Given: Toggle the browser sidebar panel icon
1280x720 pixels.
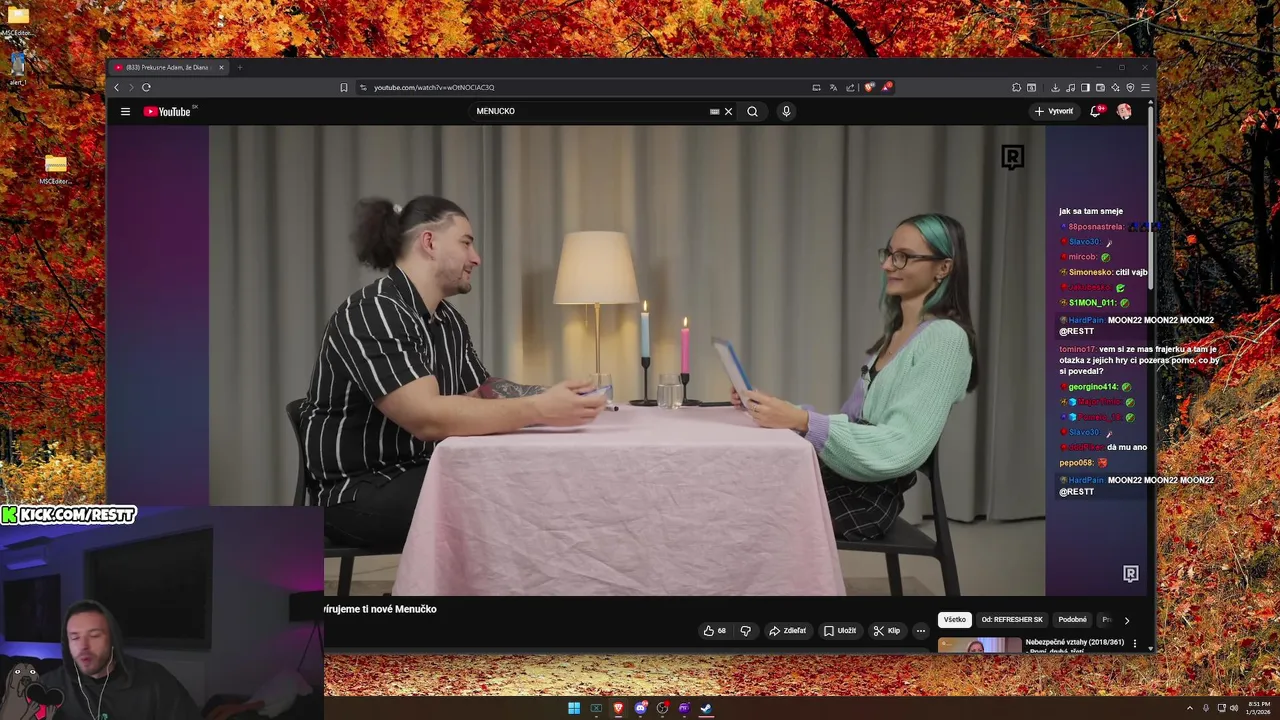Looking at the screenshot, I should 1085,88.
